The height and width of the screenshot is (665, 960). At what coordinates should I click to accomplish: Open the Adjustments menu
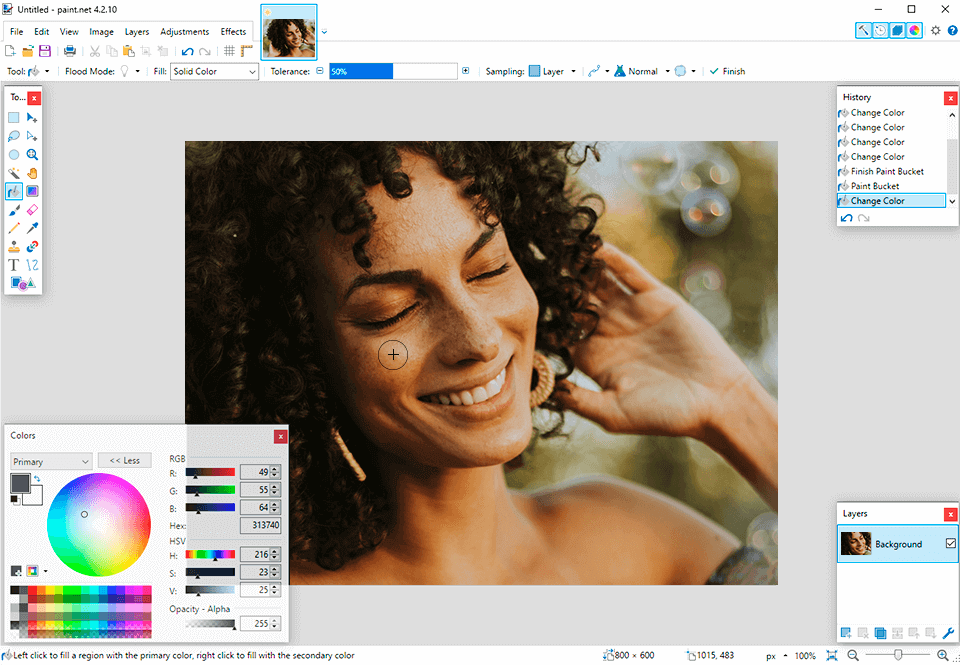click(x=184, y=32)
